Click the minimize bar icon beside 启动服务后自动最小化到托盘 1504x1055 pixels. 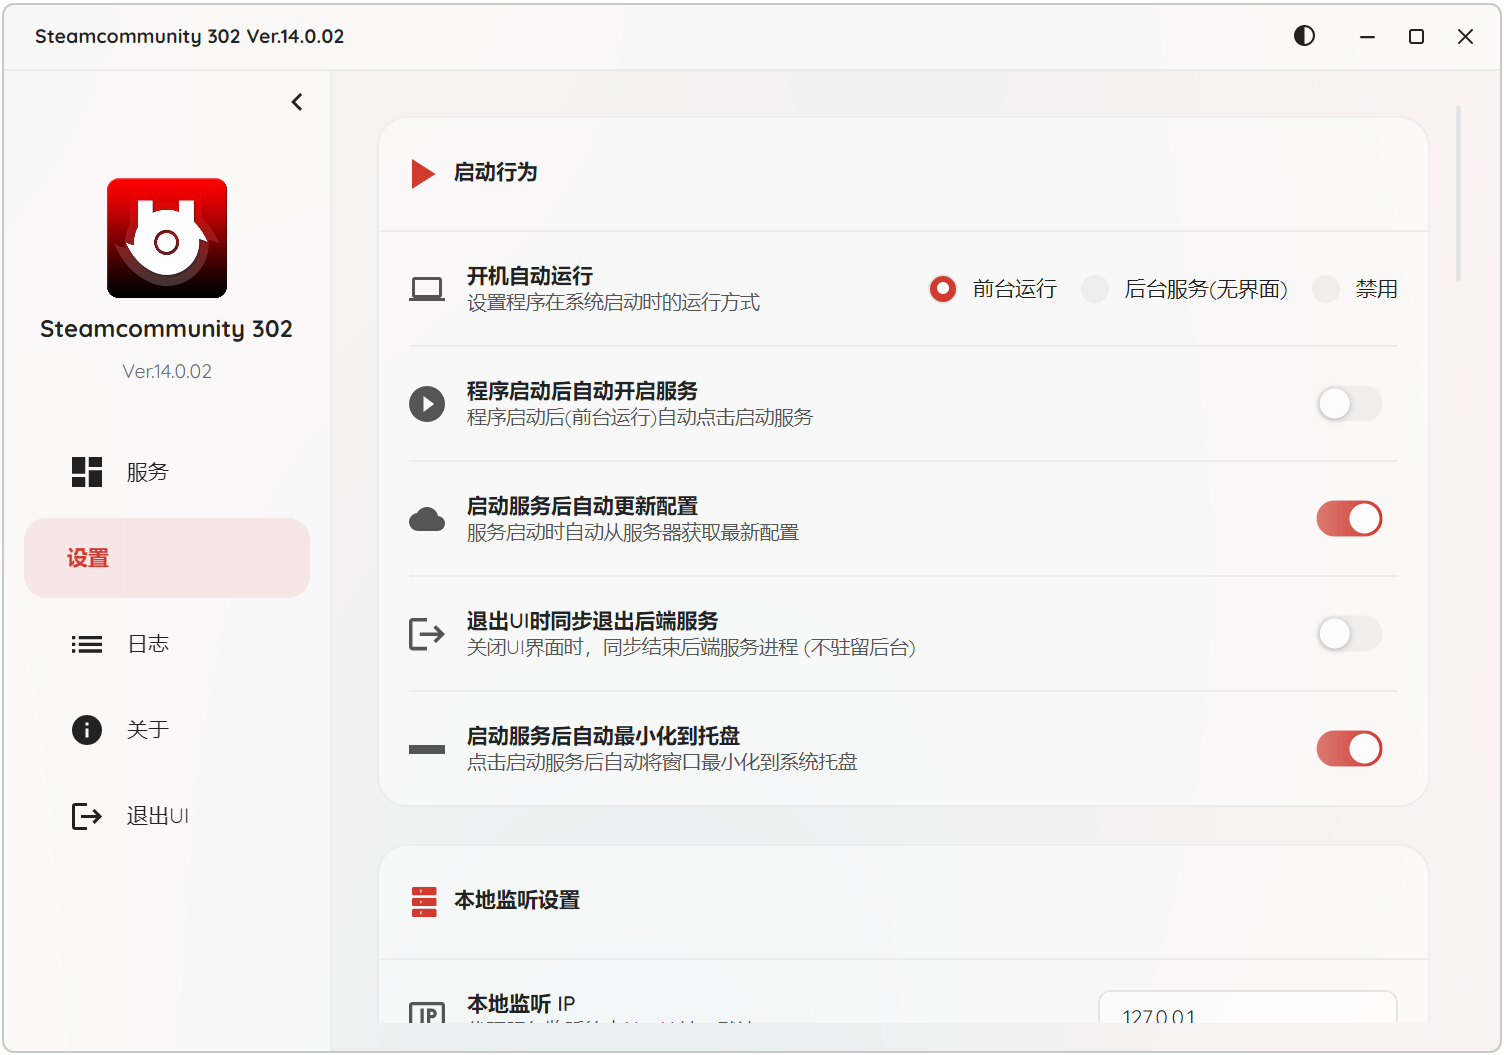click(427, 749)
